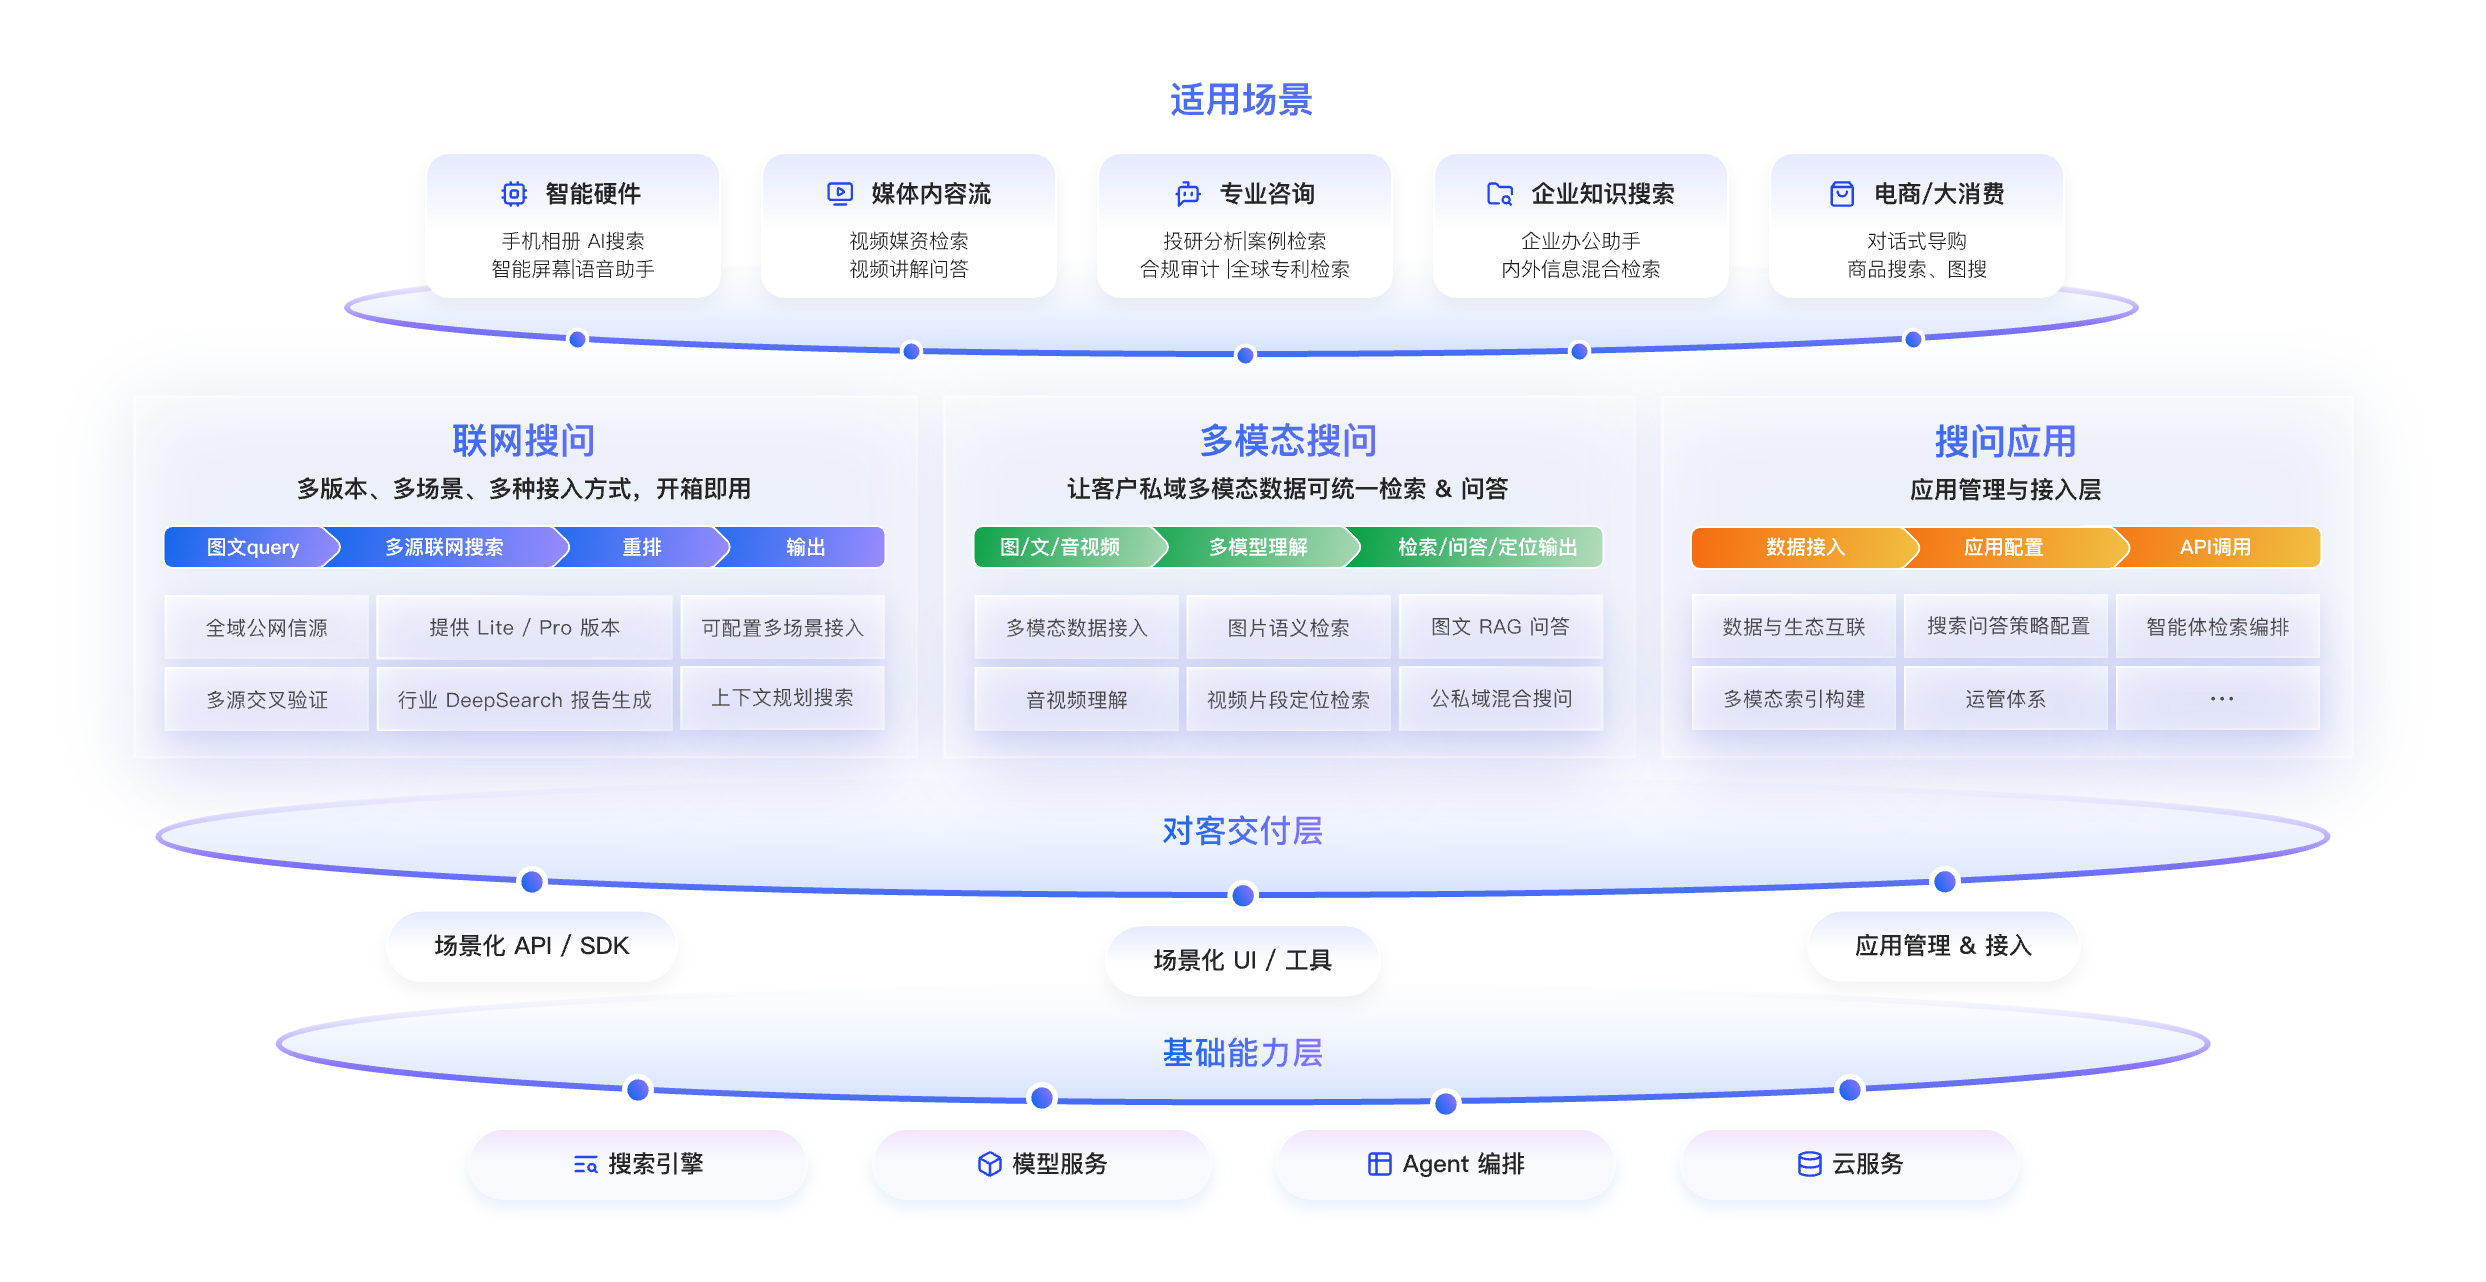Image resolution: width=2486 pixels, height=1282 pixels.
Task: Click the 上下文规划搜索 box
Action: point(783,698)
